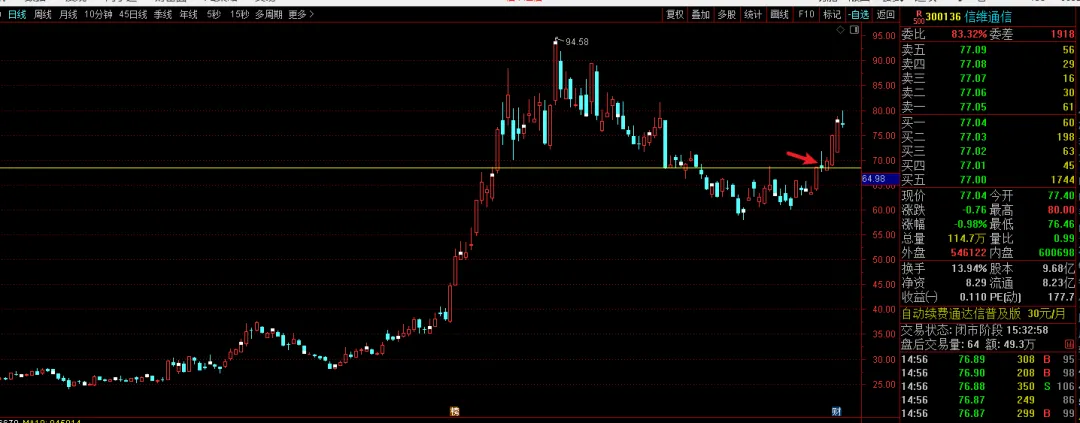Click the 买二 77.03 order row
The height and width of the screenshot is (423, 1080).
pyautogui.click(x=989, y=137)
